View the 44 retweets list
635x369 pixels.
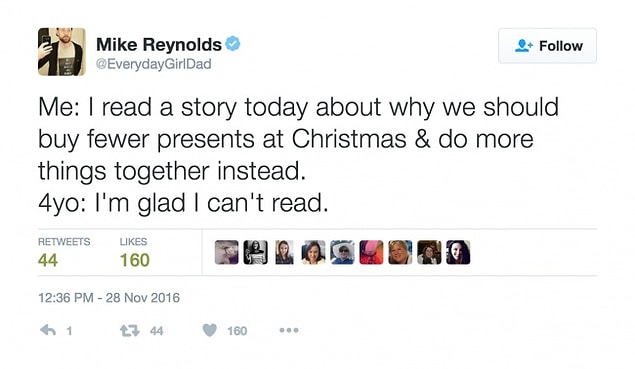[x=48, y=260]
